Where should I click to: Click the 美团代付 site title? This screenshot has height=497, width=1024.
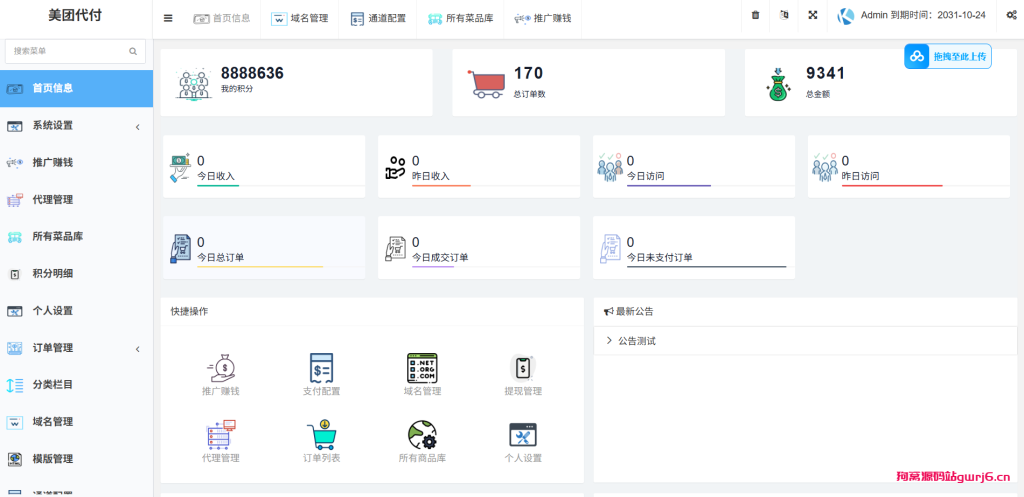75,16
